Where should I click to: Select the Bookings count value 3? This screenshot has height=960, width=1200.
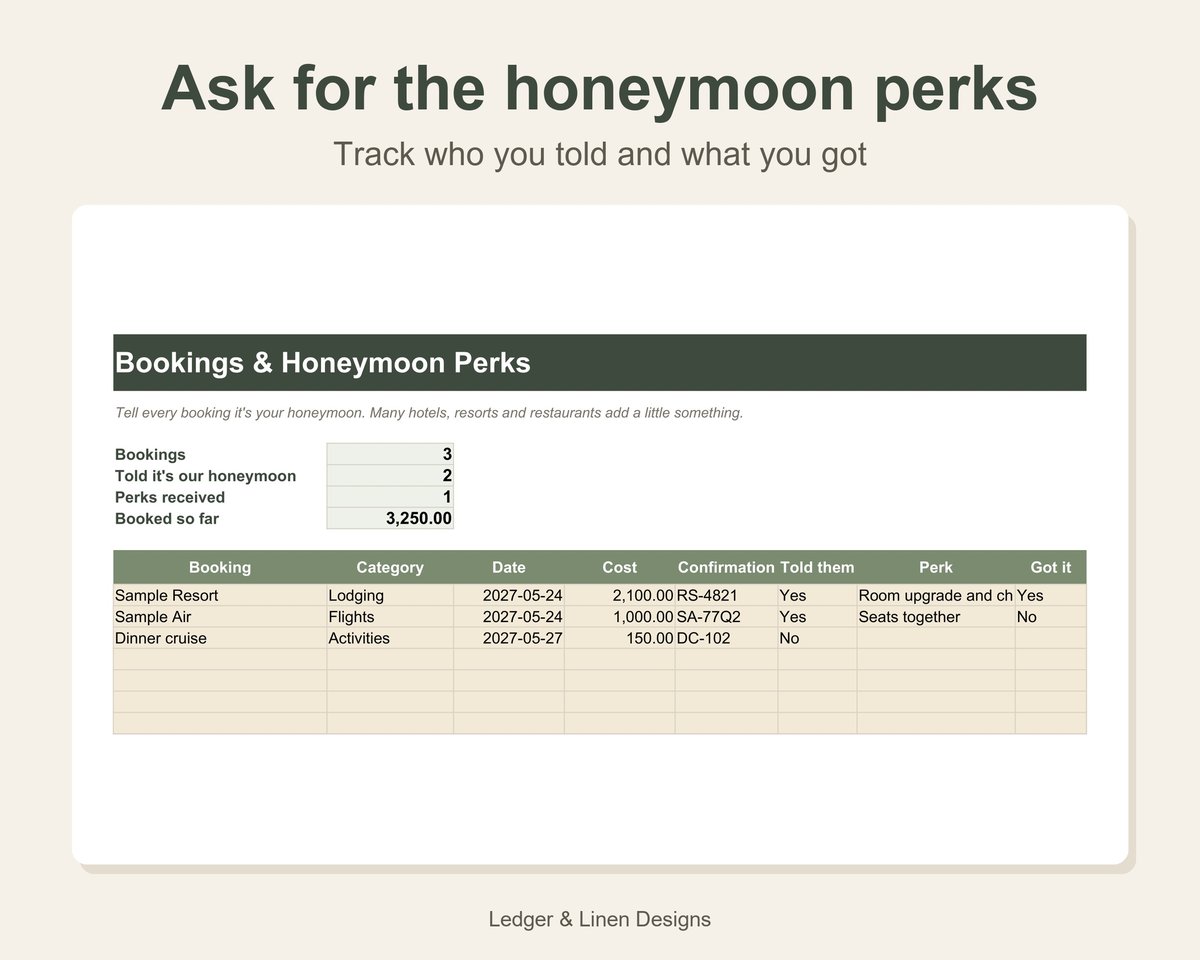click(390, 454)
